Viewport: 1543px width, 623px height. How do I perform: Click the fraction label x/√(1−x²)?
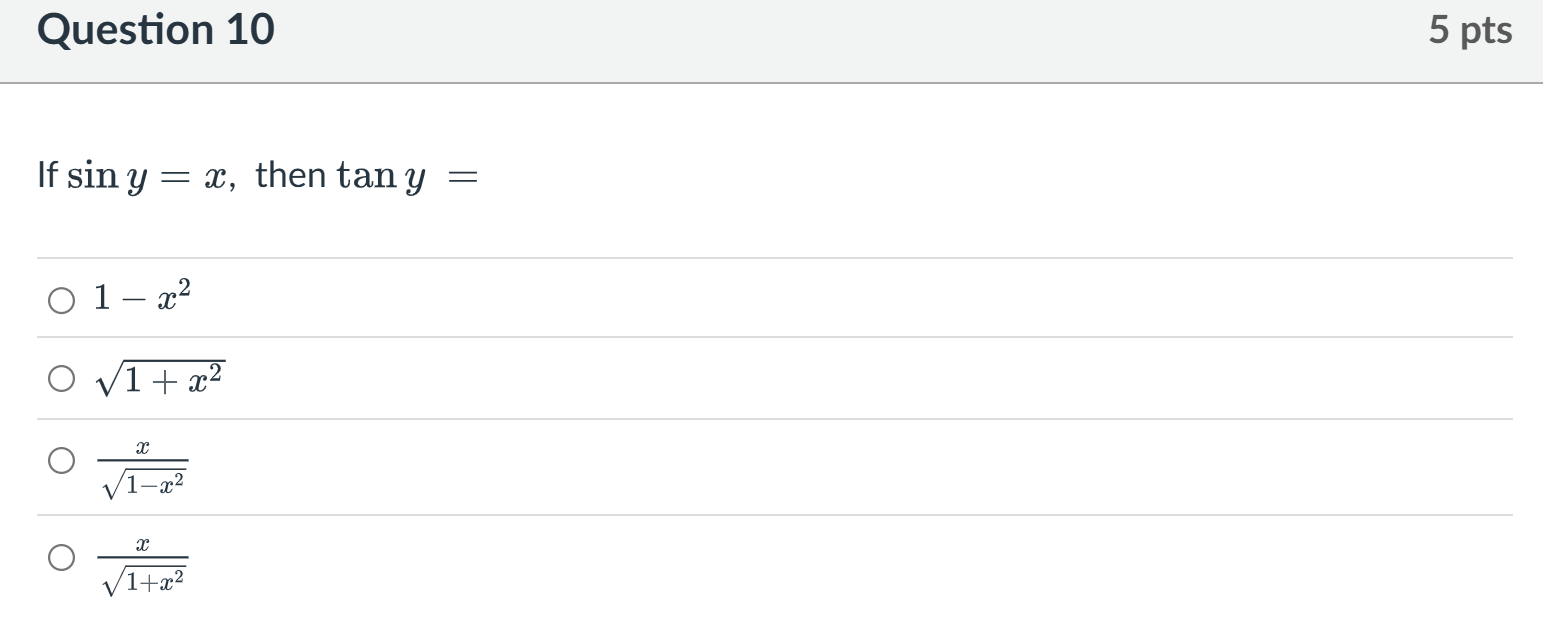click(x=142, y=470)
